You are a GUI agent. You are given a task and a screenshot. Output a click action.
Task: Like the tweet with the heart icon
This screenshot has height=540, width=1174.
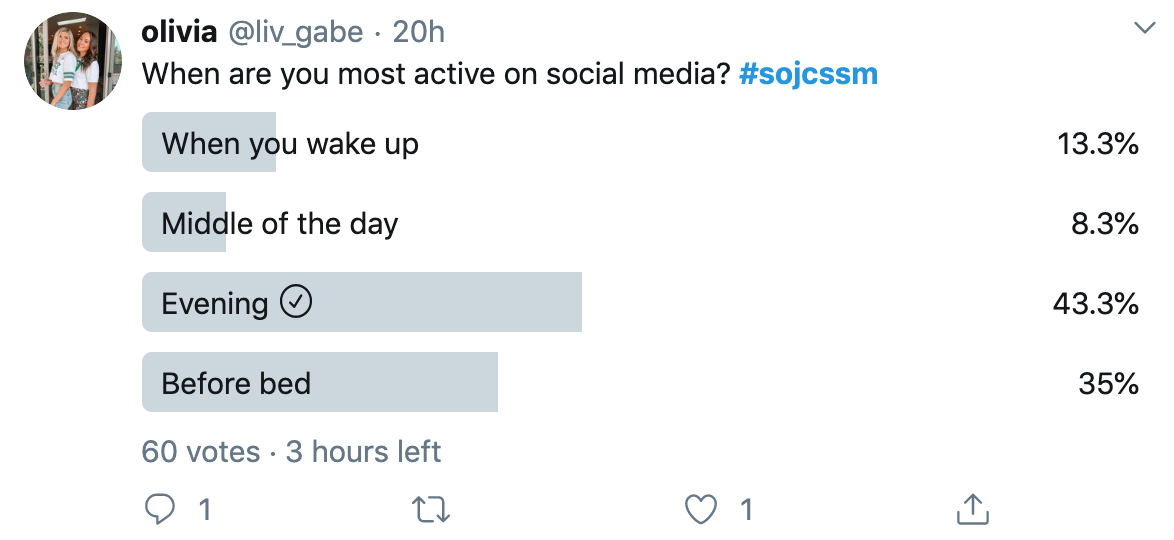[701, 510]
